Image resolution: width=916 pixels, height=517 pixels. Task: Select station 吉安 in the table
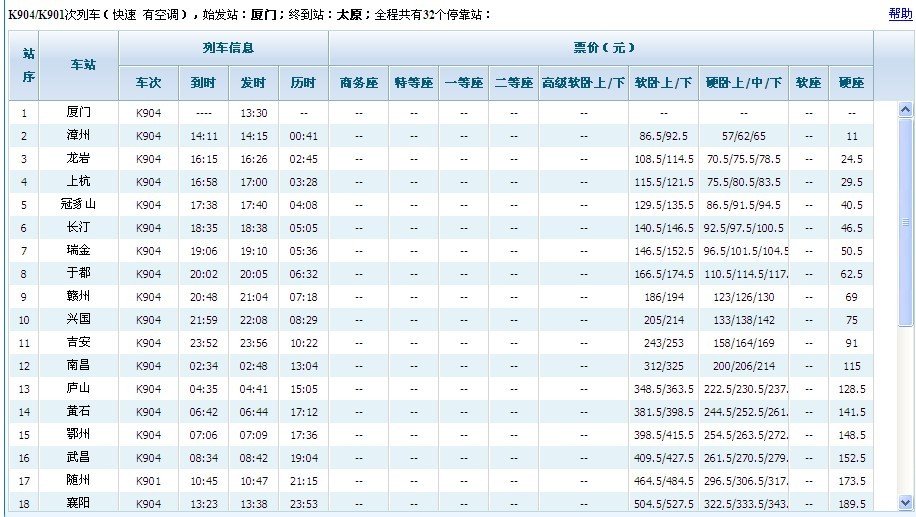click(78, 342)
